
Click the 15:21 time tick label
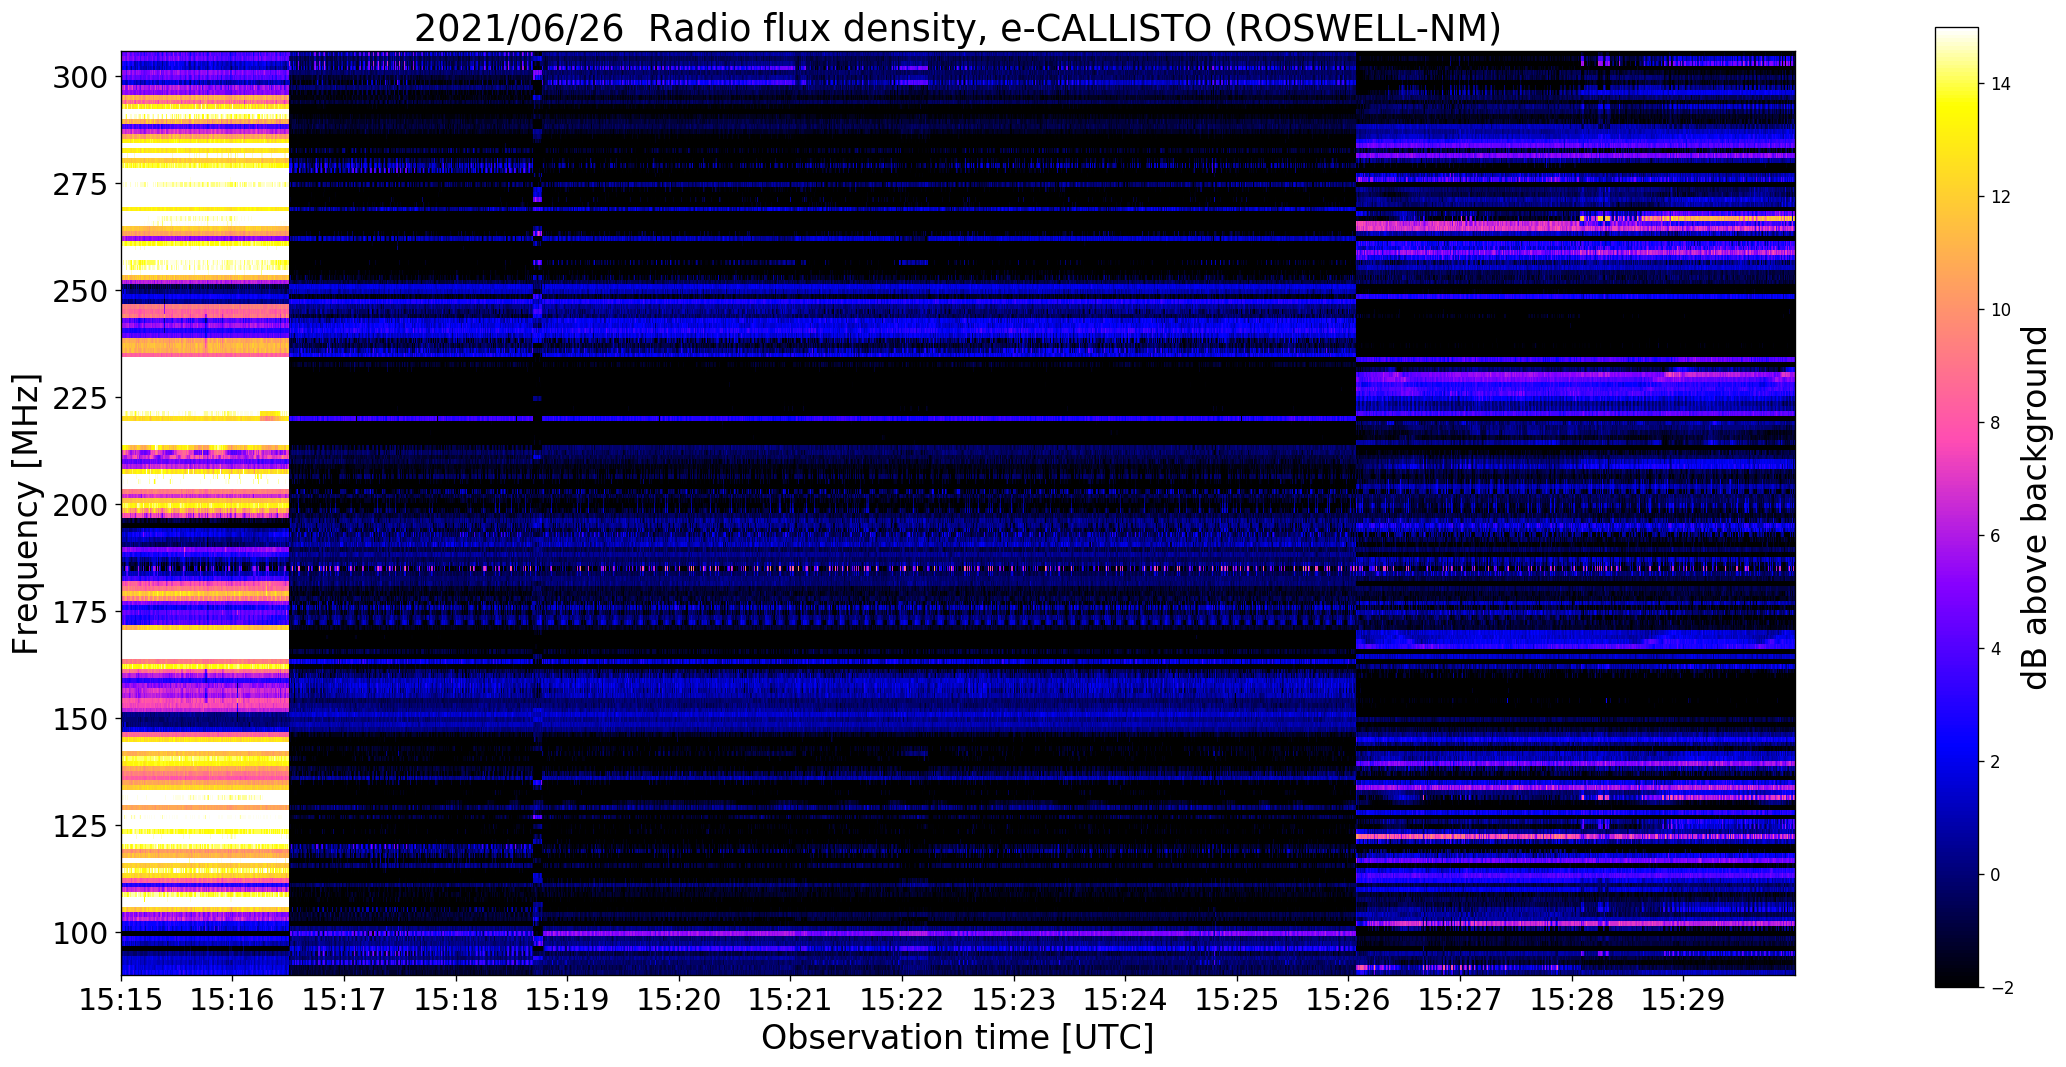click(x=791, y=999)
